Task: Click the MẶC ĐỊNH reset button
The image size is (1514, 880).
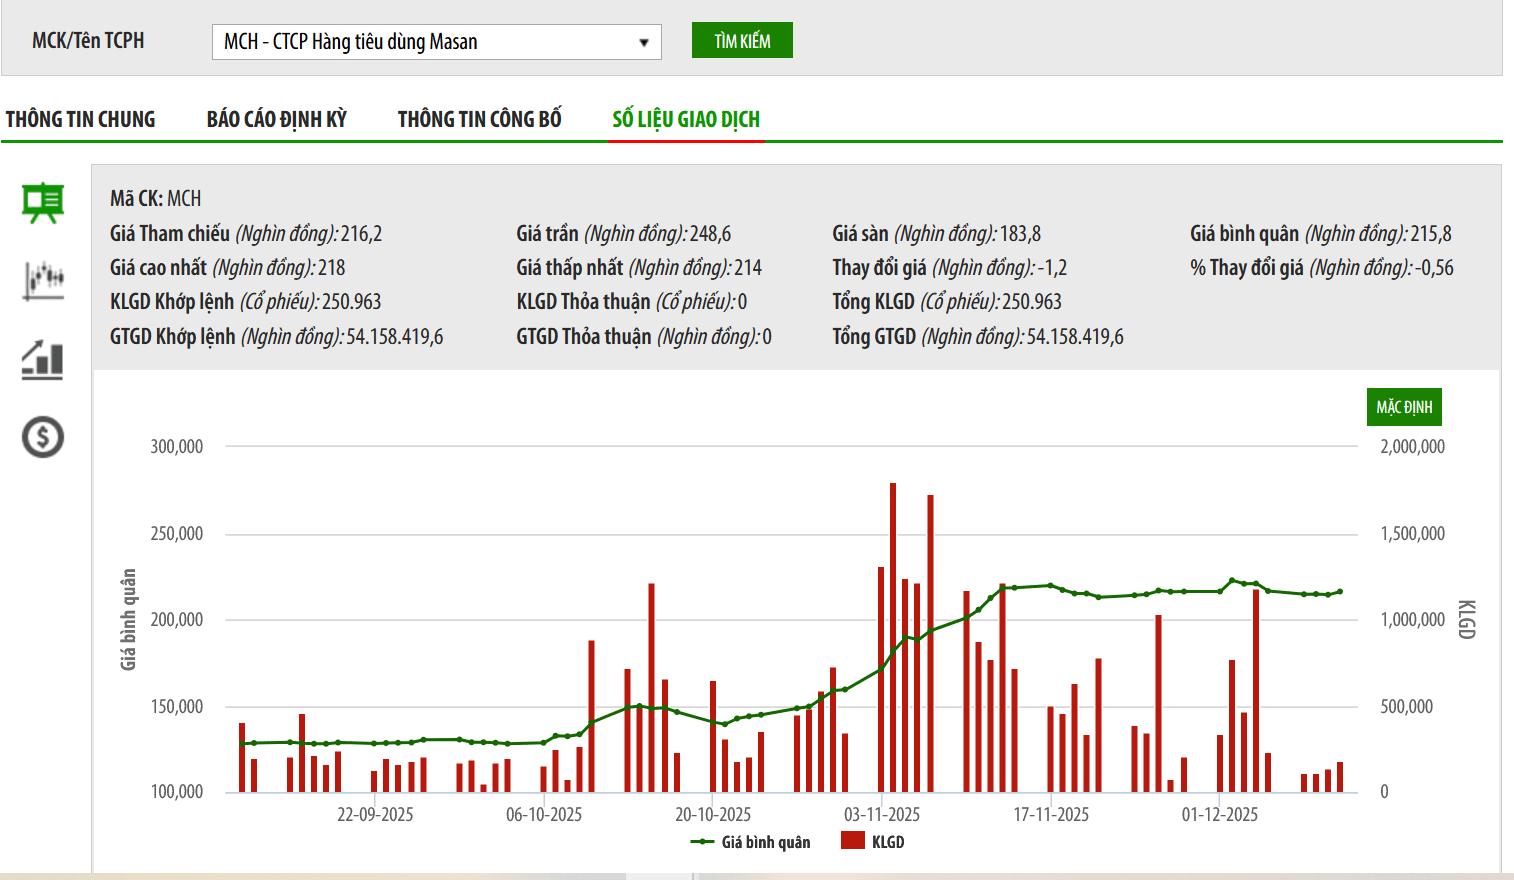Action: [1404, 407]
